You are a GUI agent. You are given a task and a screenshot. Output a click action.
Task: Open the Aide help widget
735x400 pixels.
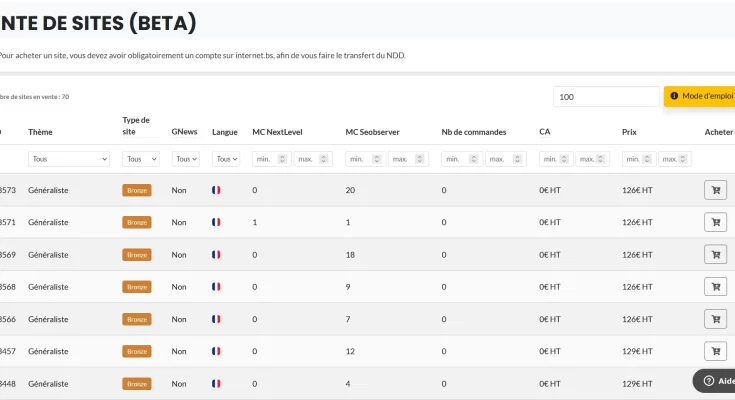[714, 381]
